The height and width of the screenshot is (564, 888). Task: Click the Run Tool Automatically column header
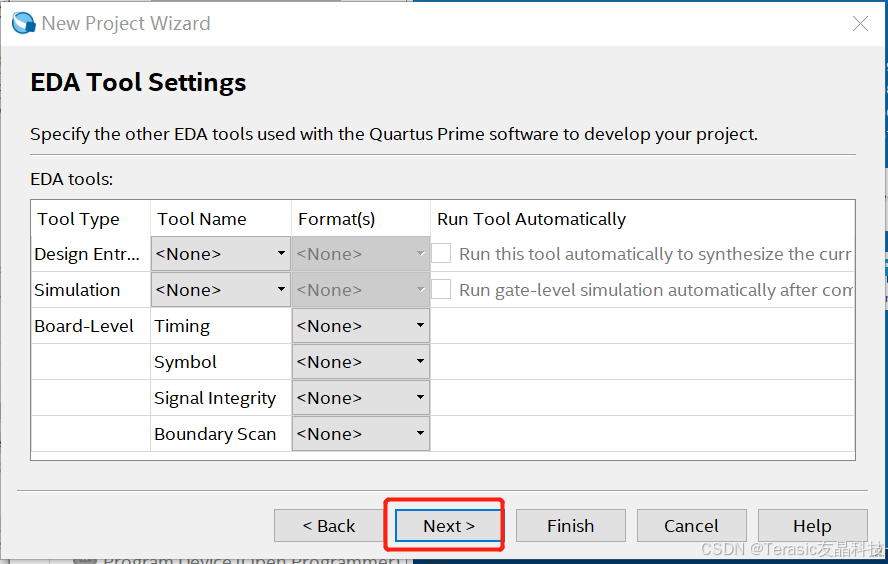(x=643, y=219)
